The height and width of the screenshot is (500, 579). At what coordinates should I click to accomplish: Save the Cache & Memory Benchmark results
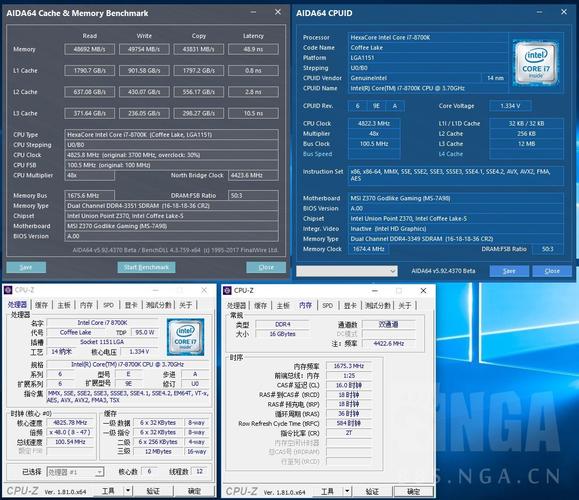coord(26,267)
